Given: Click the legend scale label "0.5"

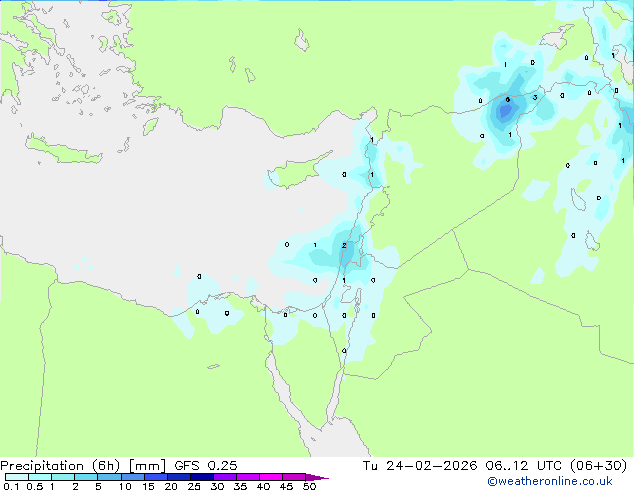Looking at the screenshot, I should 35,486.
